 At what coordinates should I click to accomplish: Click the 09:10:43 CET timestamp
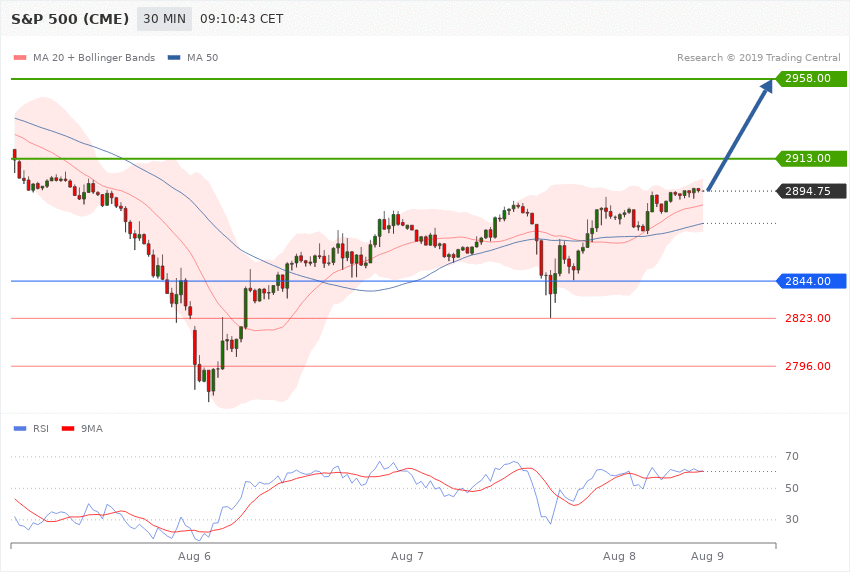242,19
